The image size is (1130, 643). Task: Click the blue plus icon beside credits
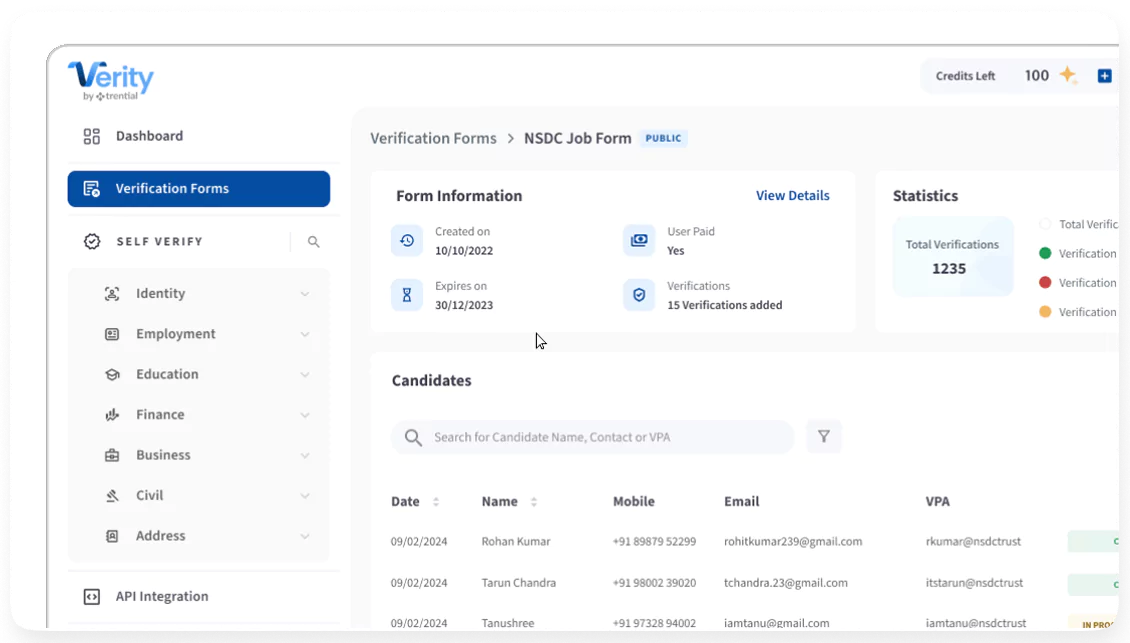click(x=1104, y=76)
